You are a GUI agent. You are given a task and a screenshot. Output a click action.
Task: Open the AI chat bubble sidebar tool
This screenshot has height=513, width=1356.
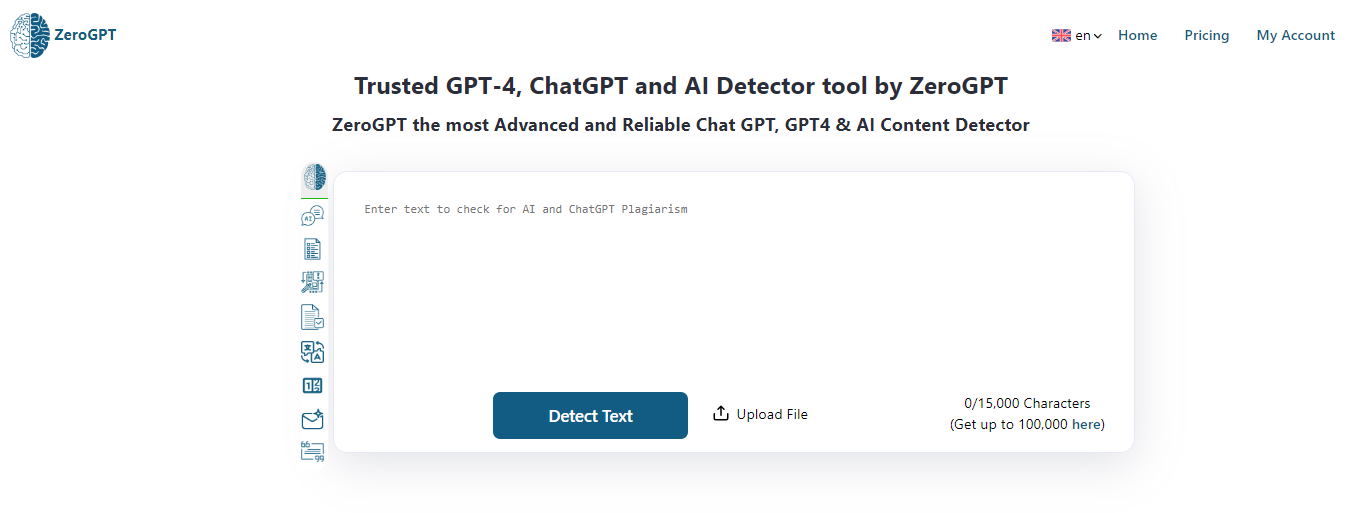click(313, 215)
